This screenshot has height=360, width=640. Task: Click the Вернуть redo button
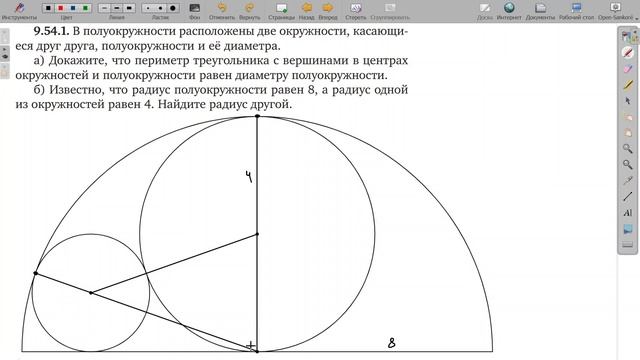pos(249,11)
